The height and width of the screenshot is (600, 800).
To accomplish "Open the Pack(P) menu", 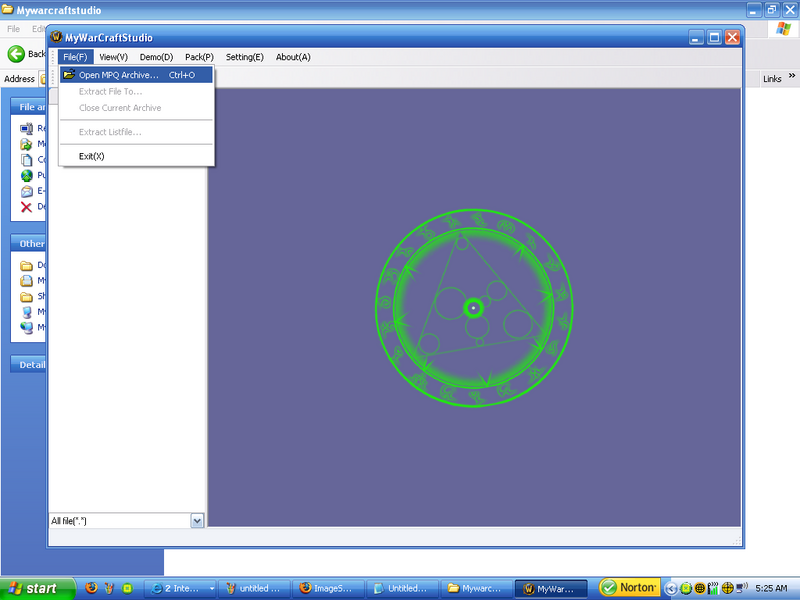I will pos(199,57).
